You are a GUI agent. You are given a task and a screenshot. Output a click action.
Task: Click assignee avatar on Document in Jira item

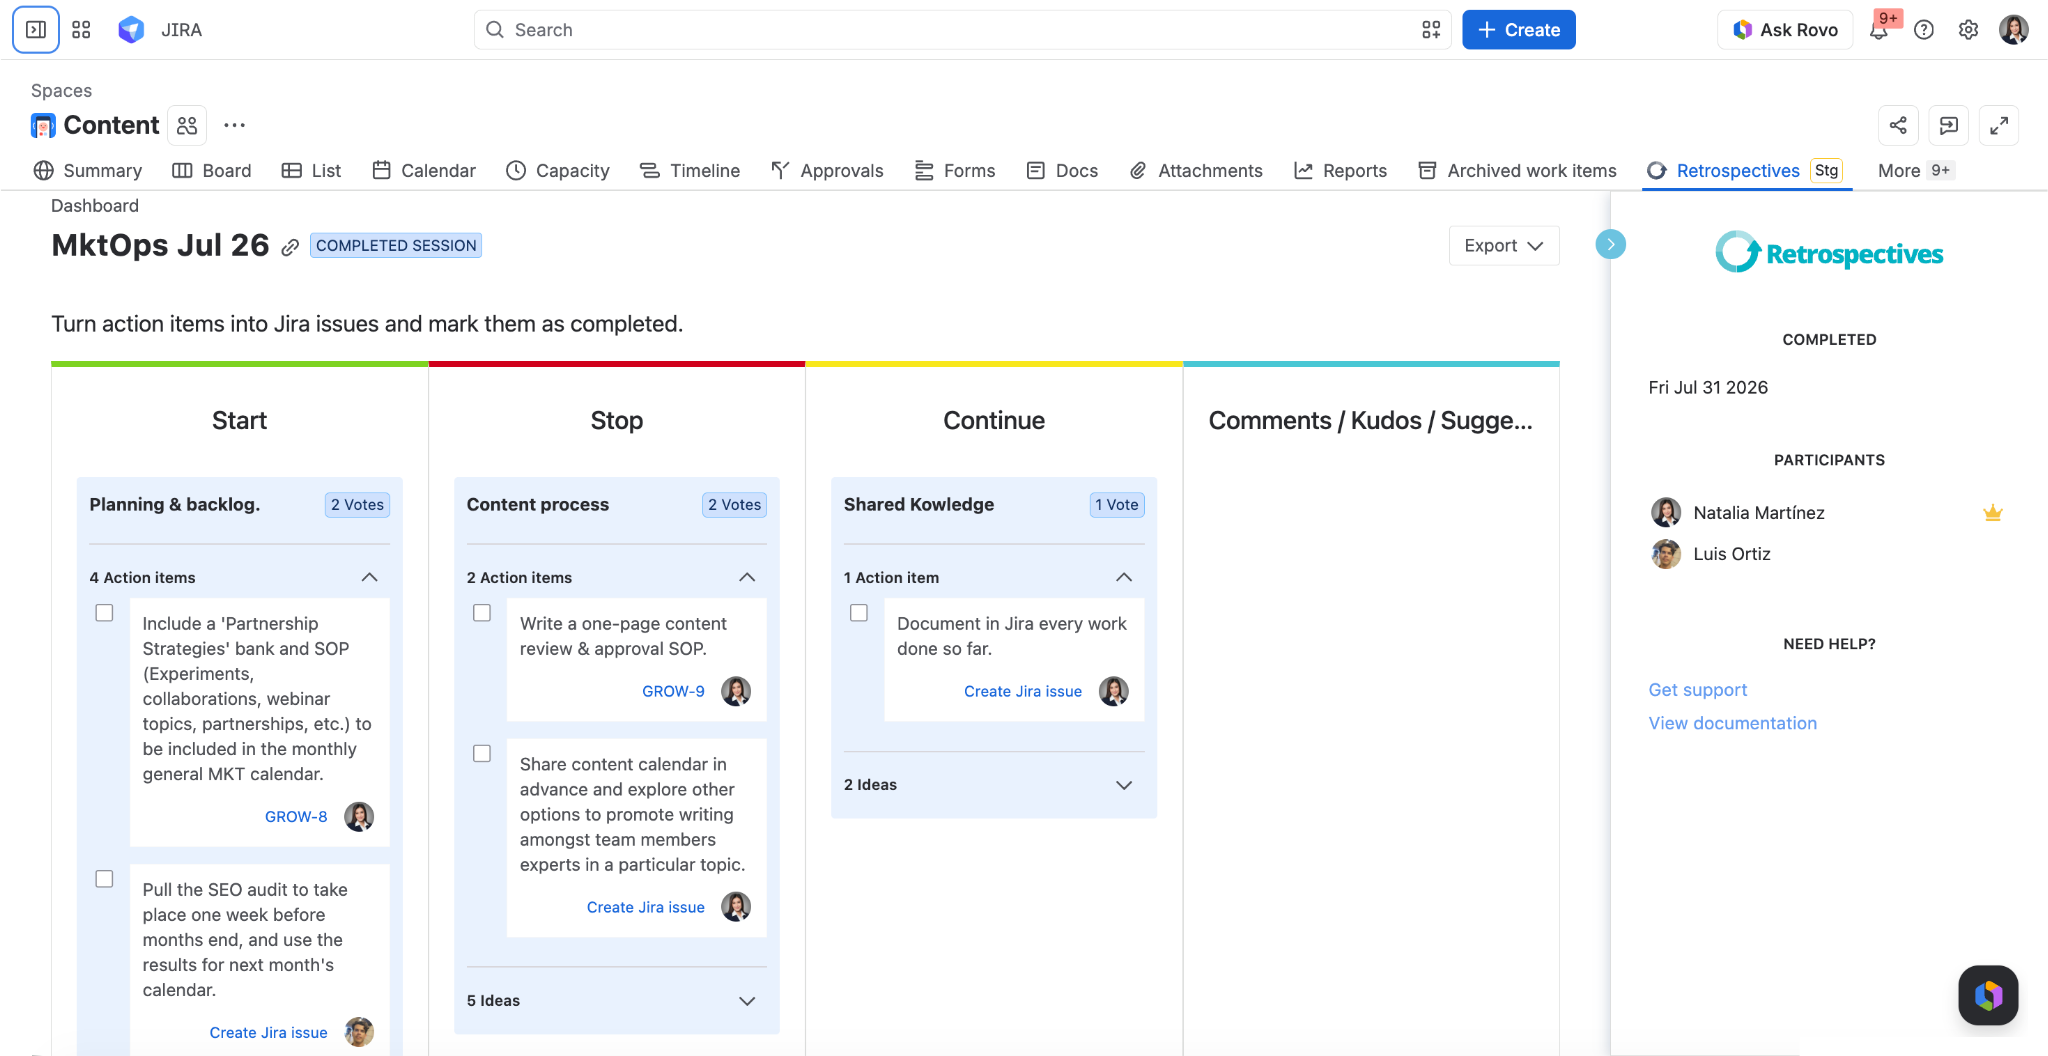click(x=1114, y=691)
